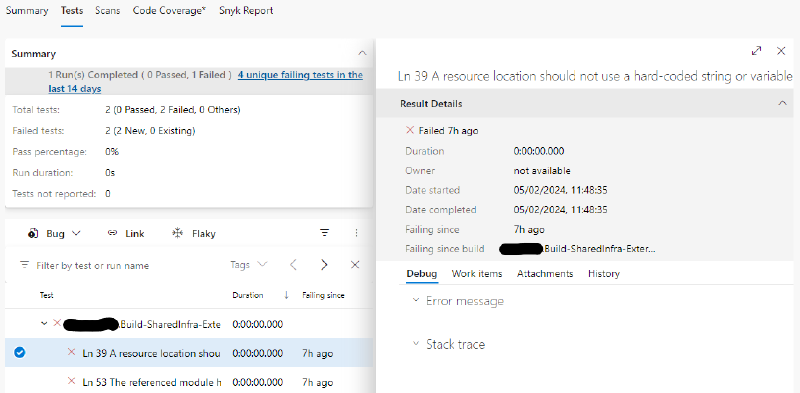Screen dimensions: 800x393
Task: Click the Owner value not available
Action: 542,170
